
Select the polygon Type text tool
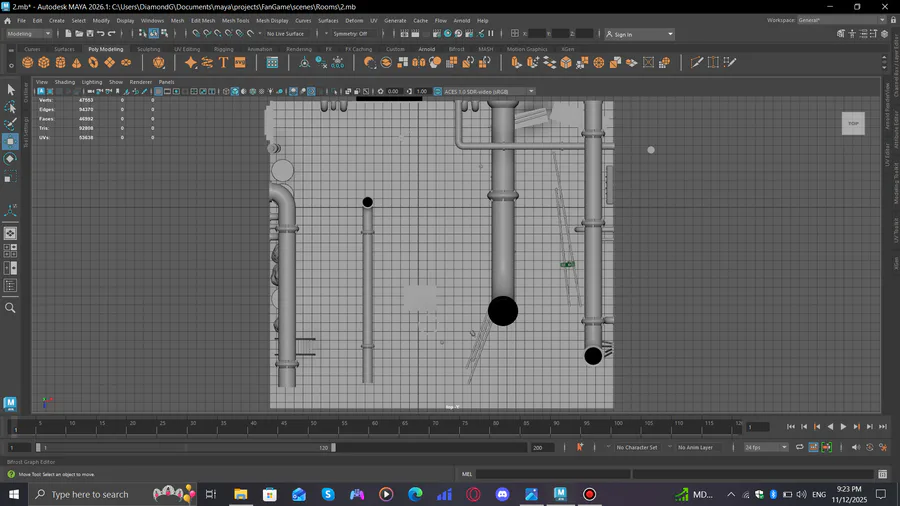pos(223,62)
